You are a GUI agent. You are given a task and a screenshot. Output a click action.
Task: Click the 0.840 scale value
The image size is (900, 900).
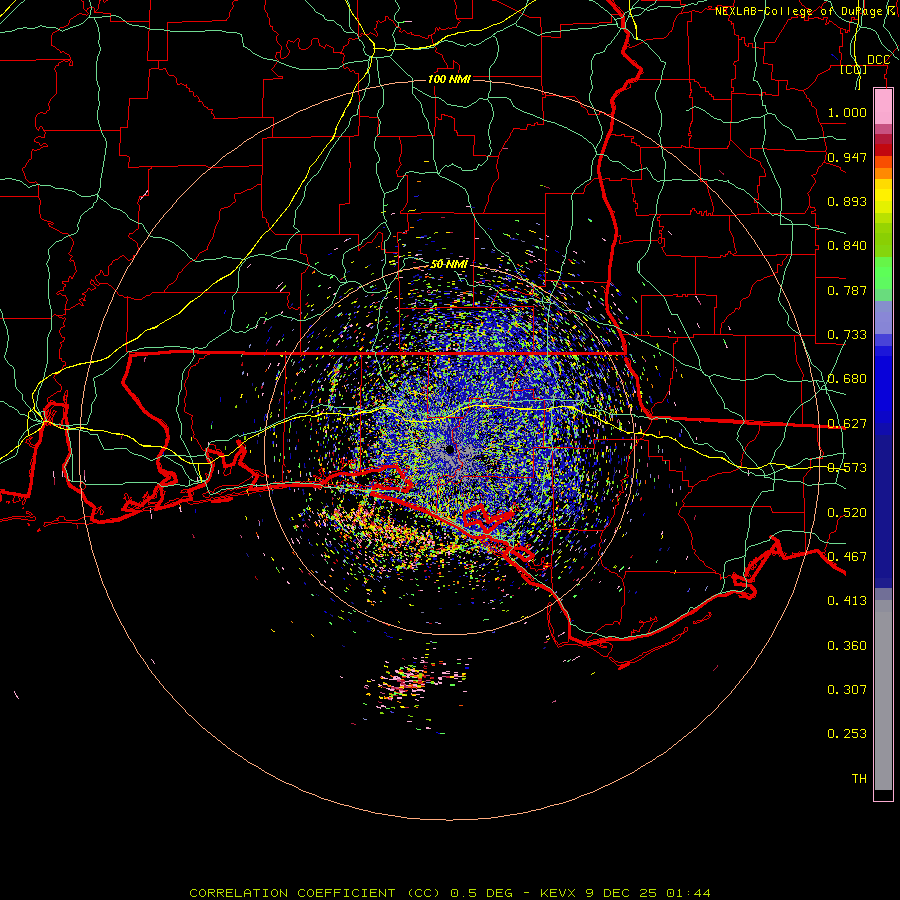[x=847, y=246]
